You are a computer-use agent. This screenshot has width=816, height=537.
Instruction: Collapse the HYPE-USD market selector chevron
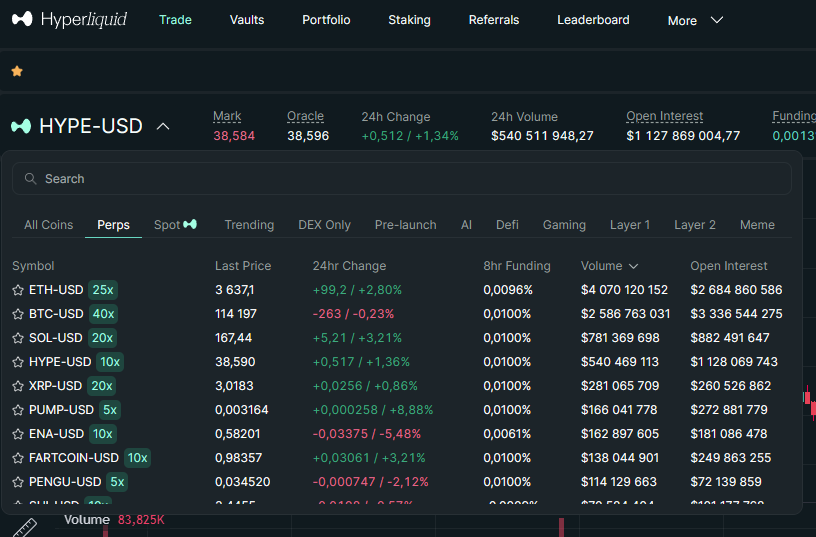(163, 126)
